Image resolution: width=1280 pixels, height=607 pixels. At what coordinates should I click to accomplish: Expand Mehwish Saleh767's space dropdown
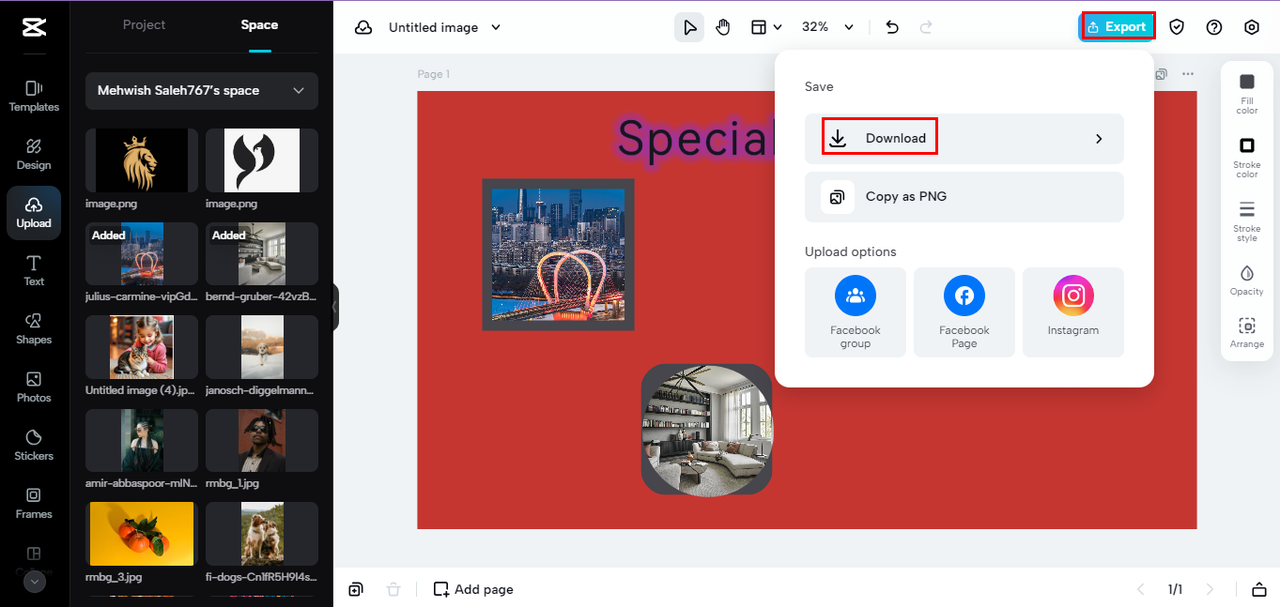tap(202, 90)
